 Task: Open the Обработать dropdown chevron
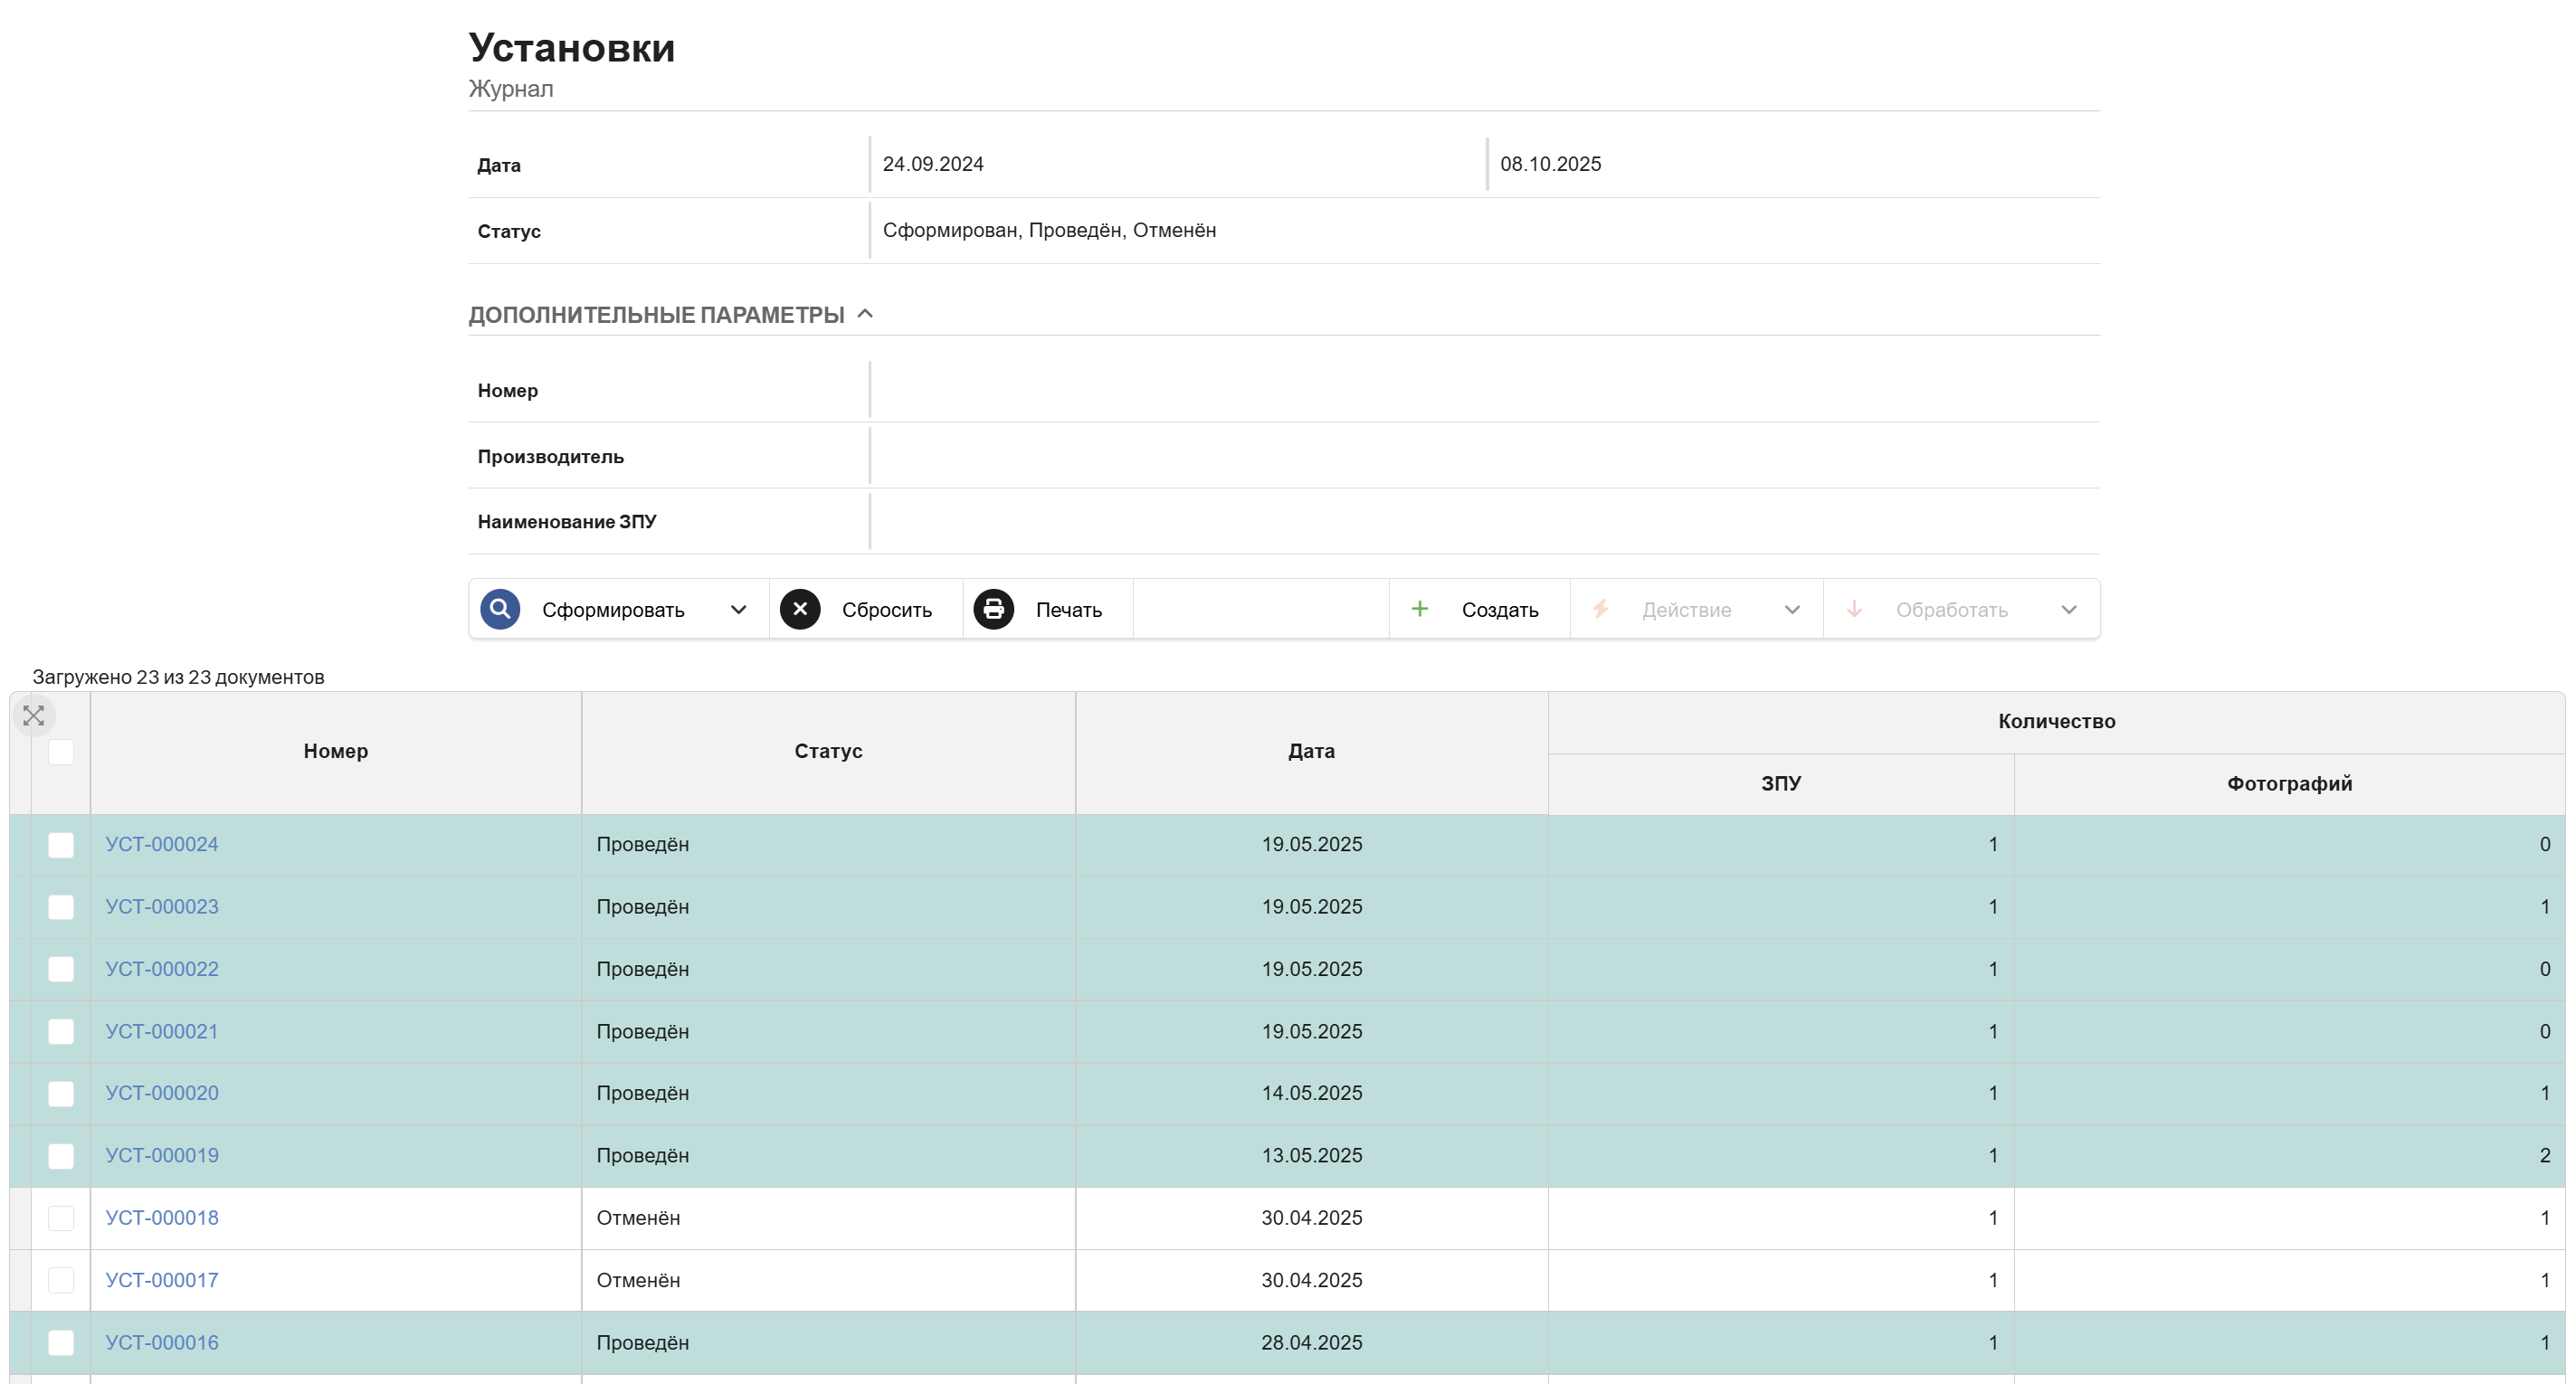[2069, 610]
